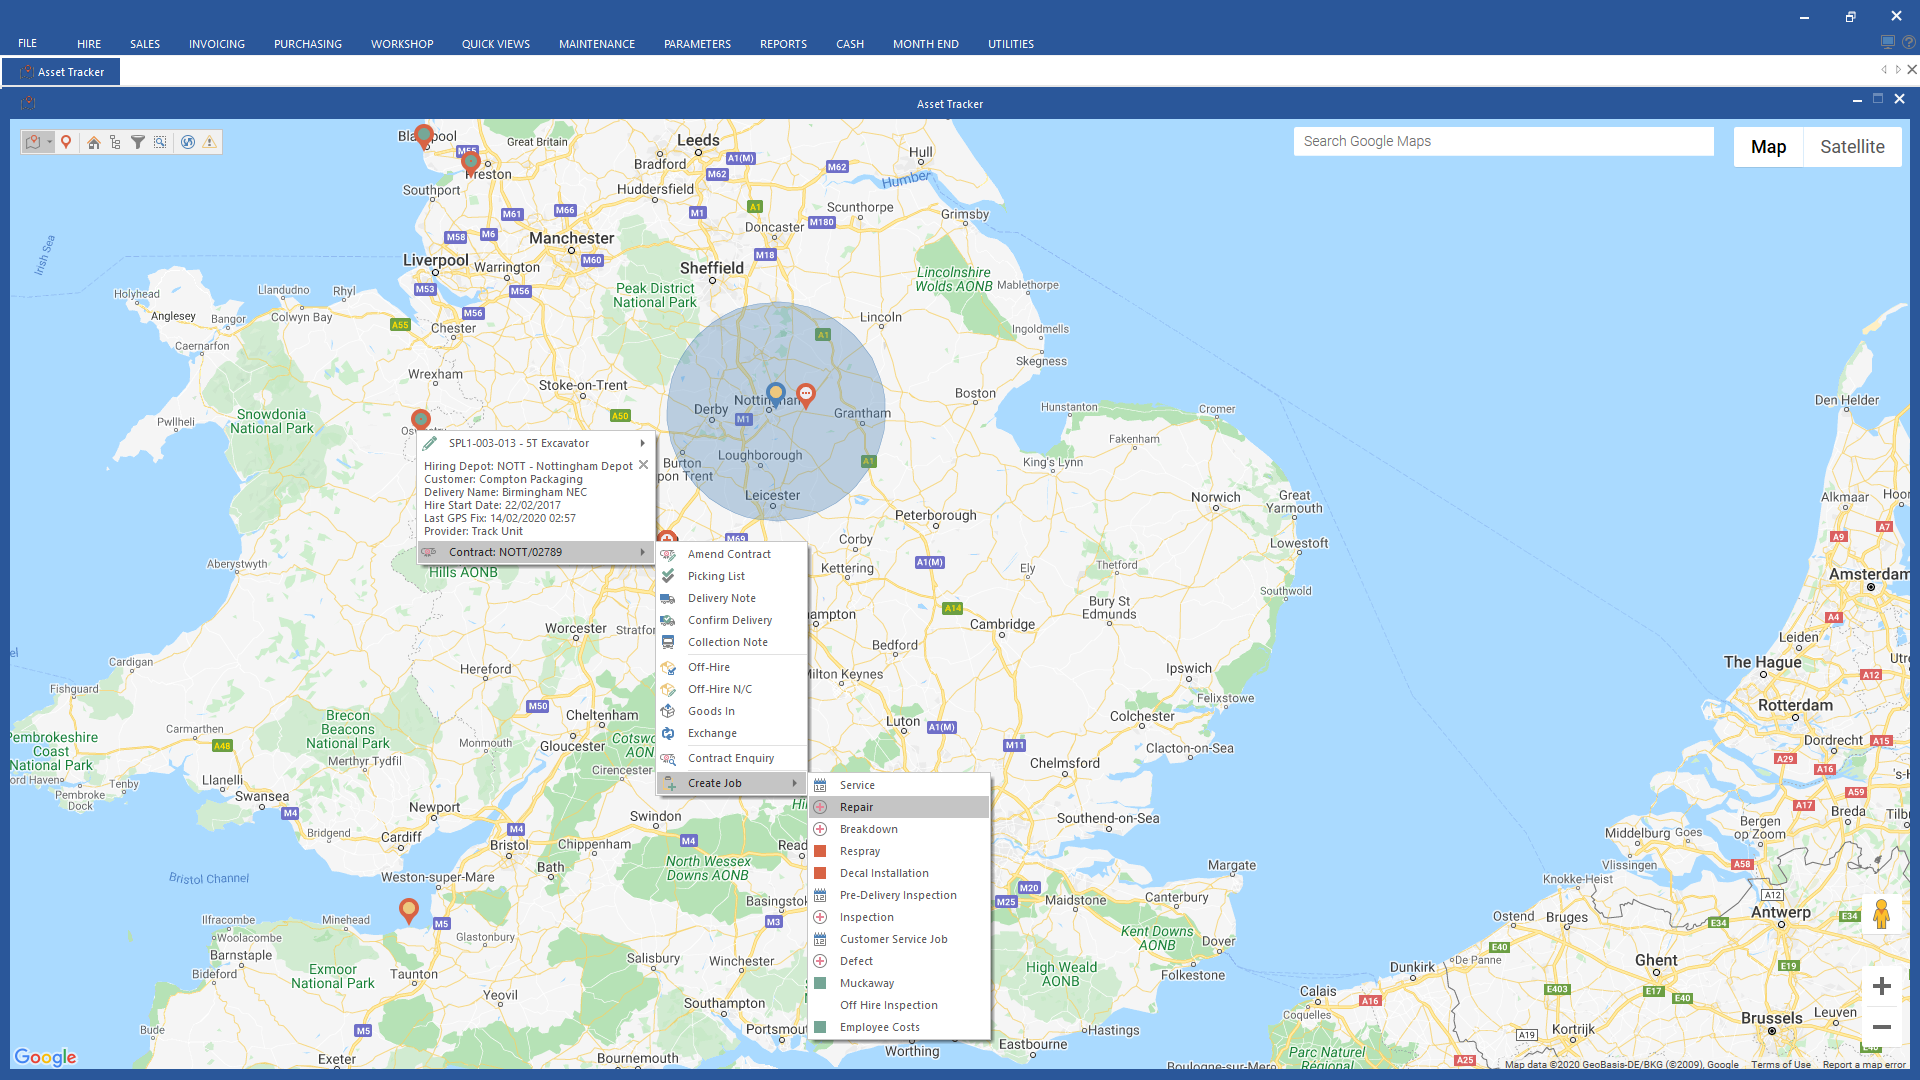Zoom out with the minus button
The image size is (1920, 1080).
tap(1881, 1027)
